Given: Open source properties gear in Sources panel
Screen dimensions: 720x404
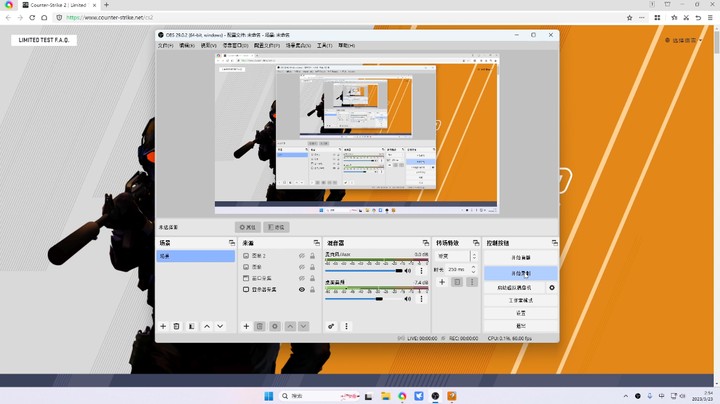Looking at the screenshot, I should (x=275, y=326).
